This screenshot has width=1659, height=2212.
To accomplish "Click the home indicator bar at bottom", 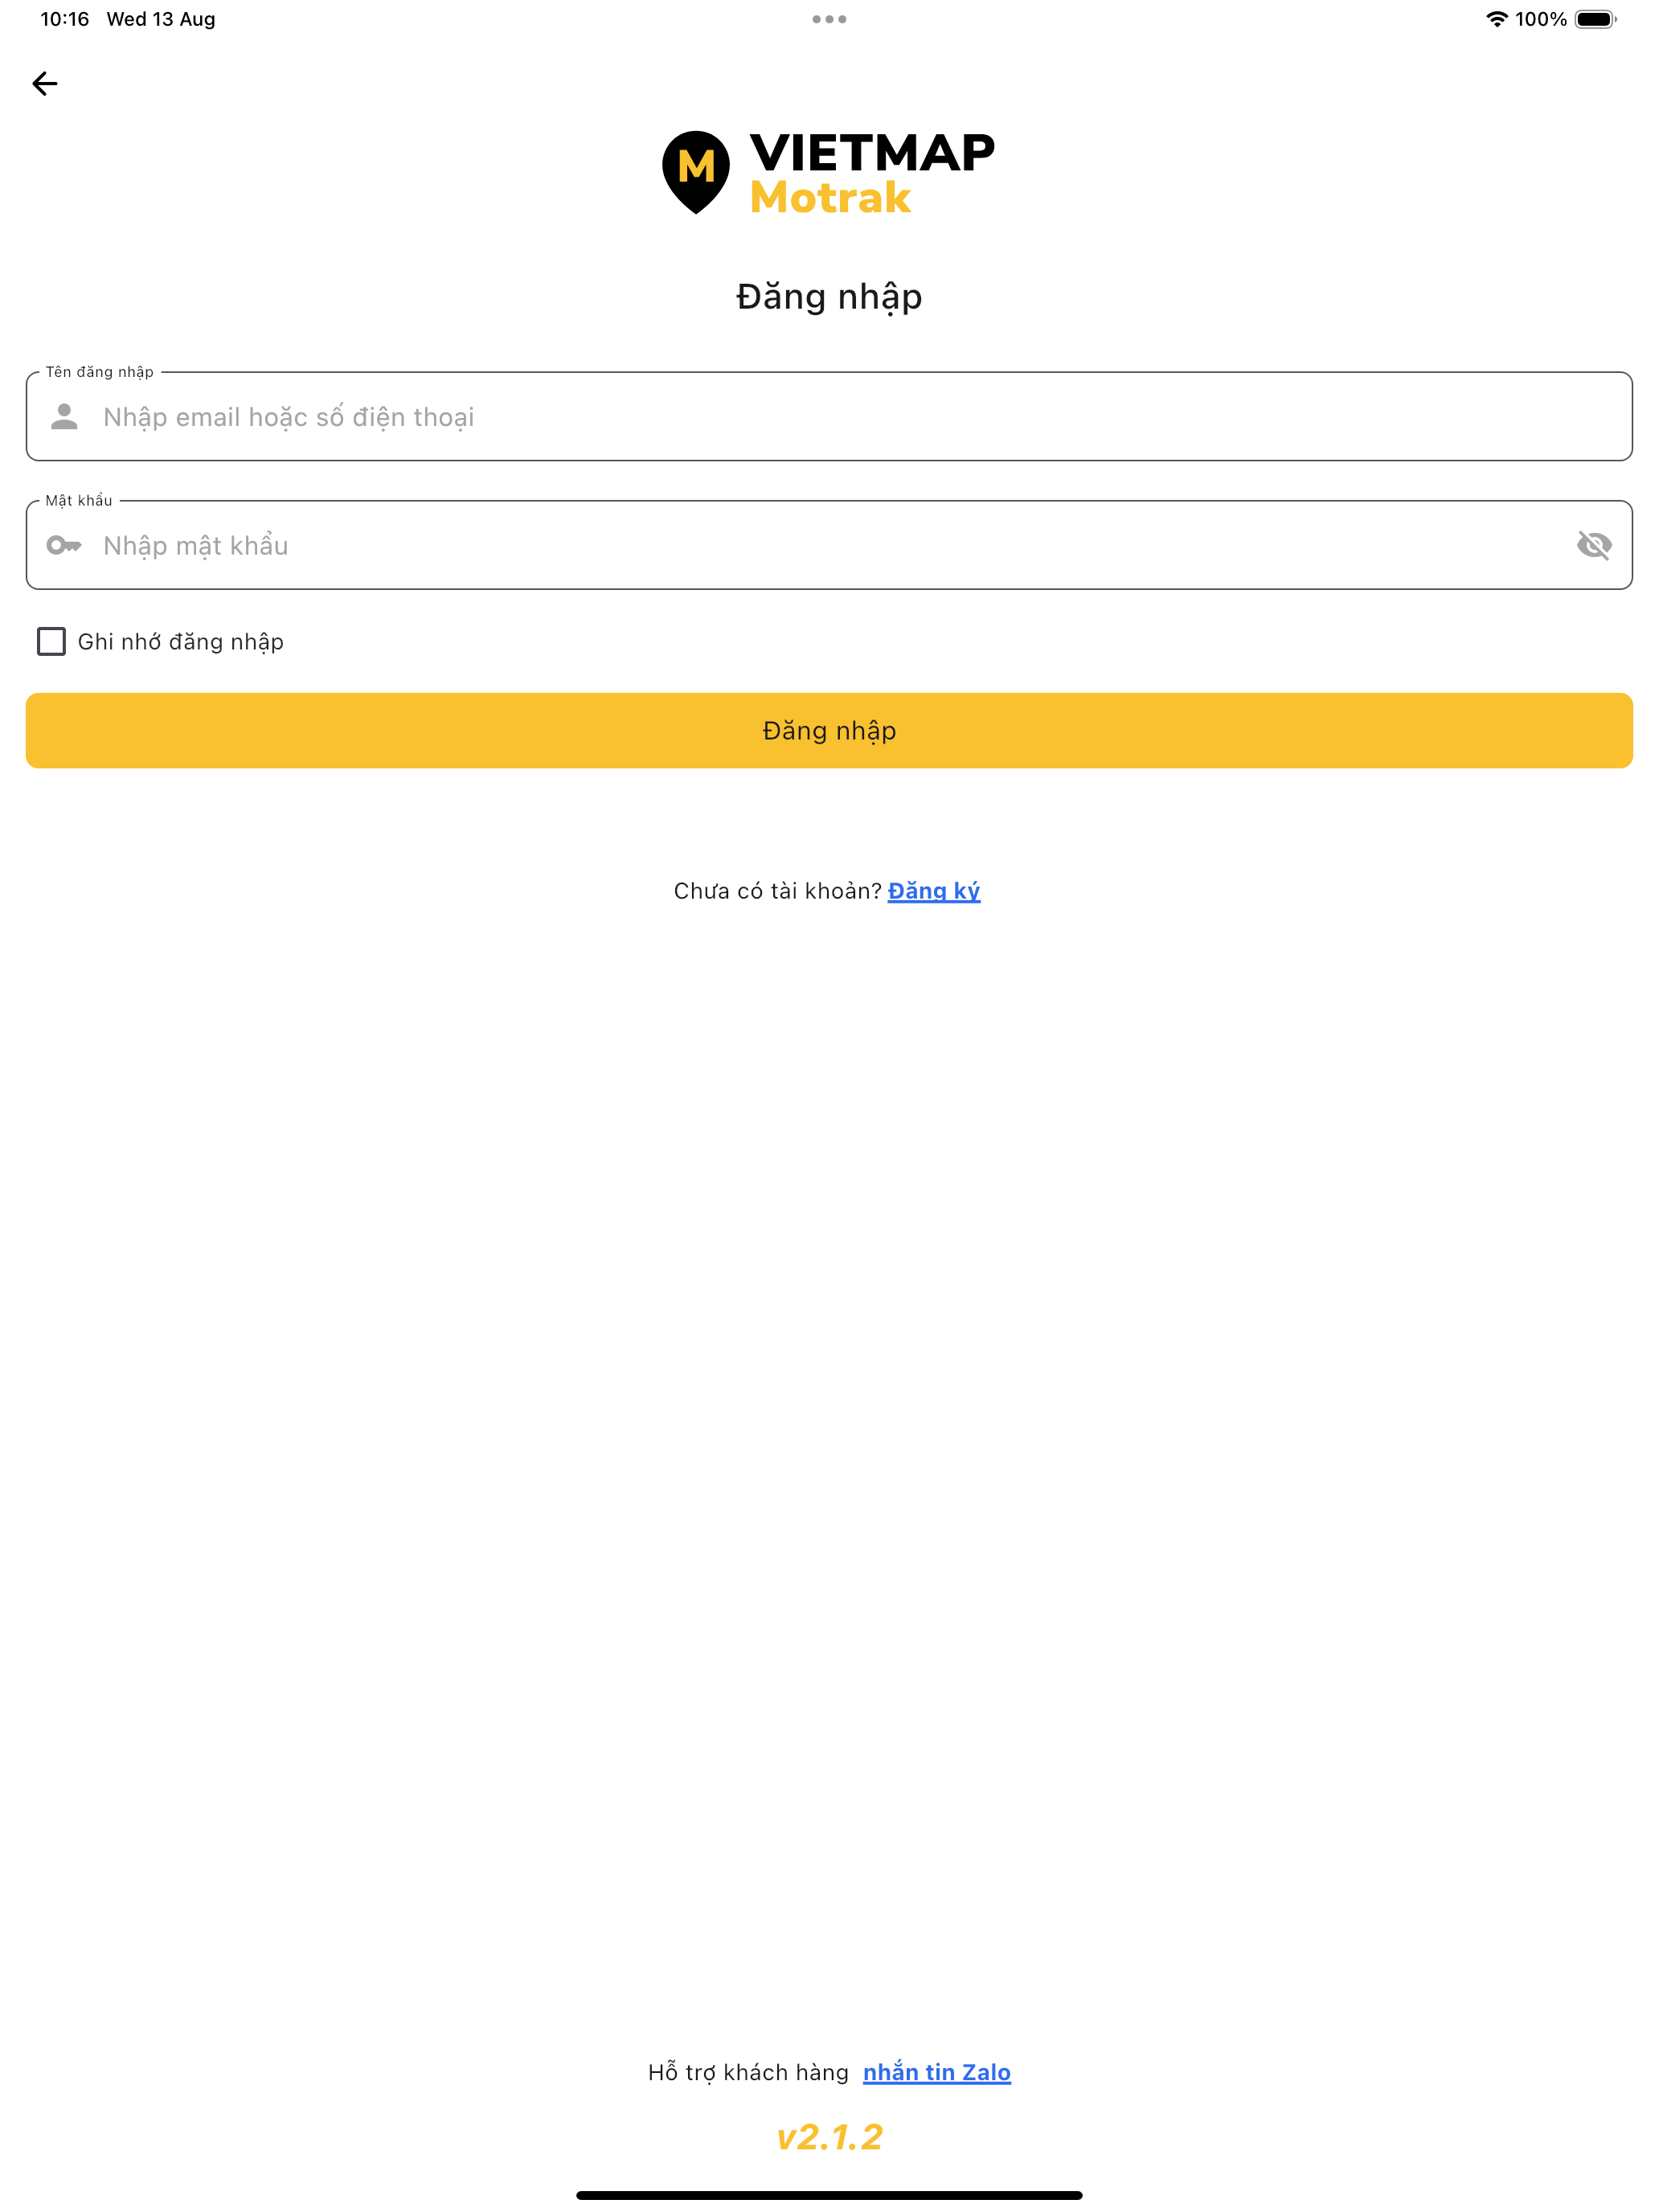I will (829, 2195).
